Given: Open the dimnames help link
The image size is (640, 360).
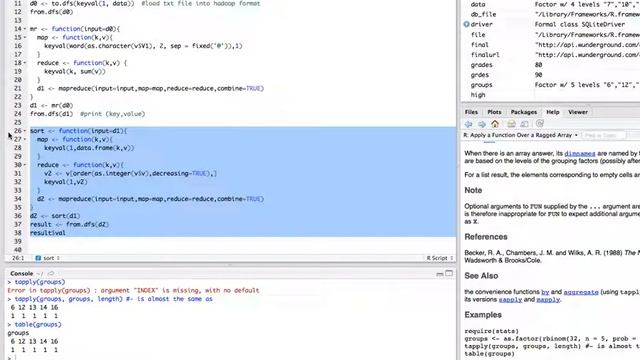Looking at the screenshot, I should click(x=580, y=153).
